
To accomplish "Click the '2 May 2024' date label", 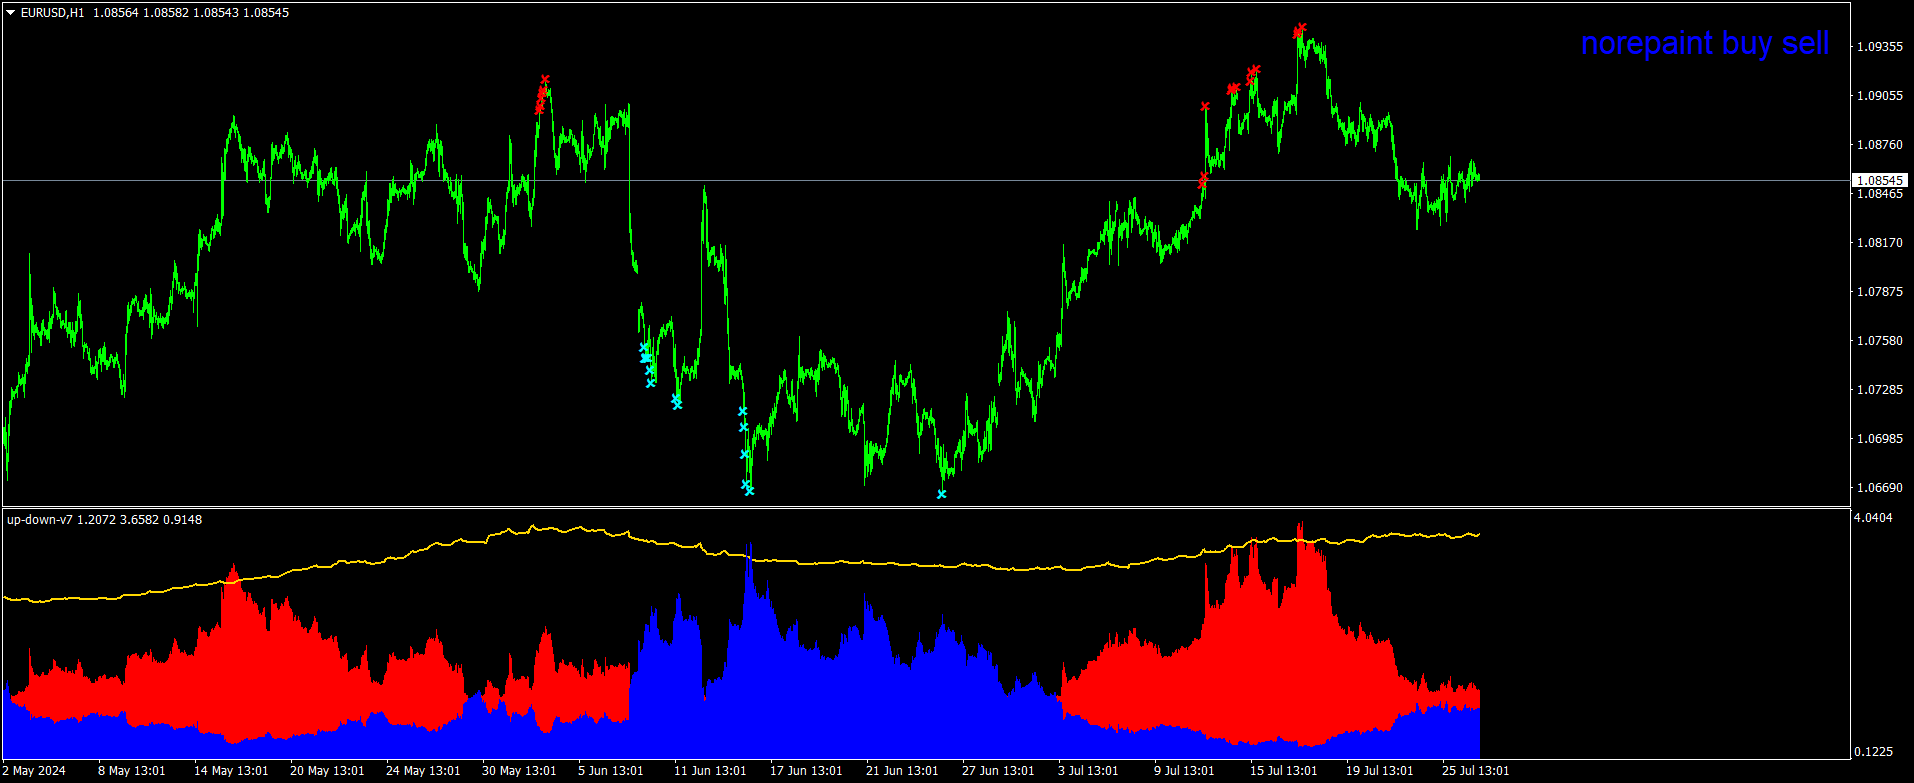I will (x=34, y=771).
